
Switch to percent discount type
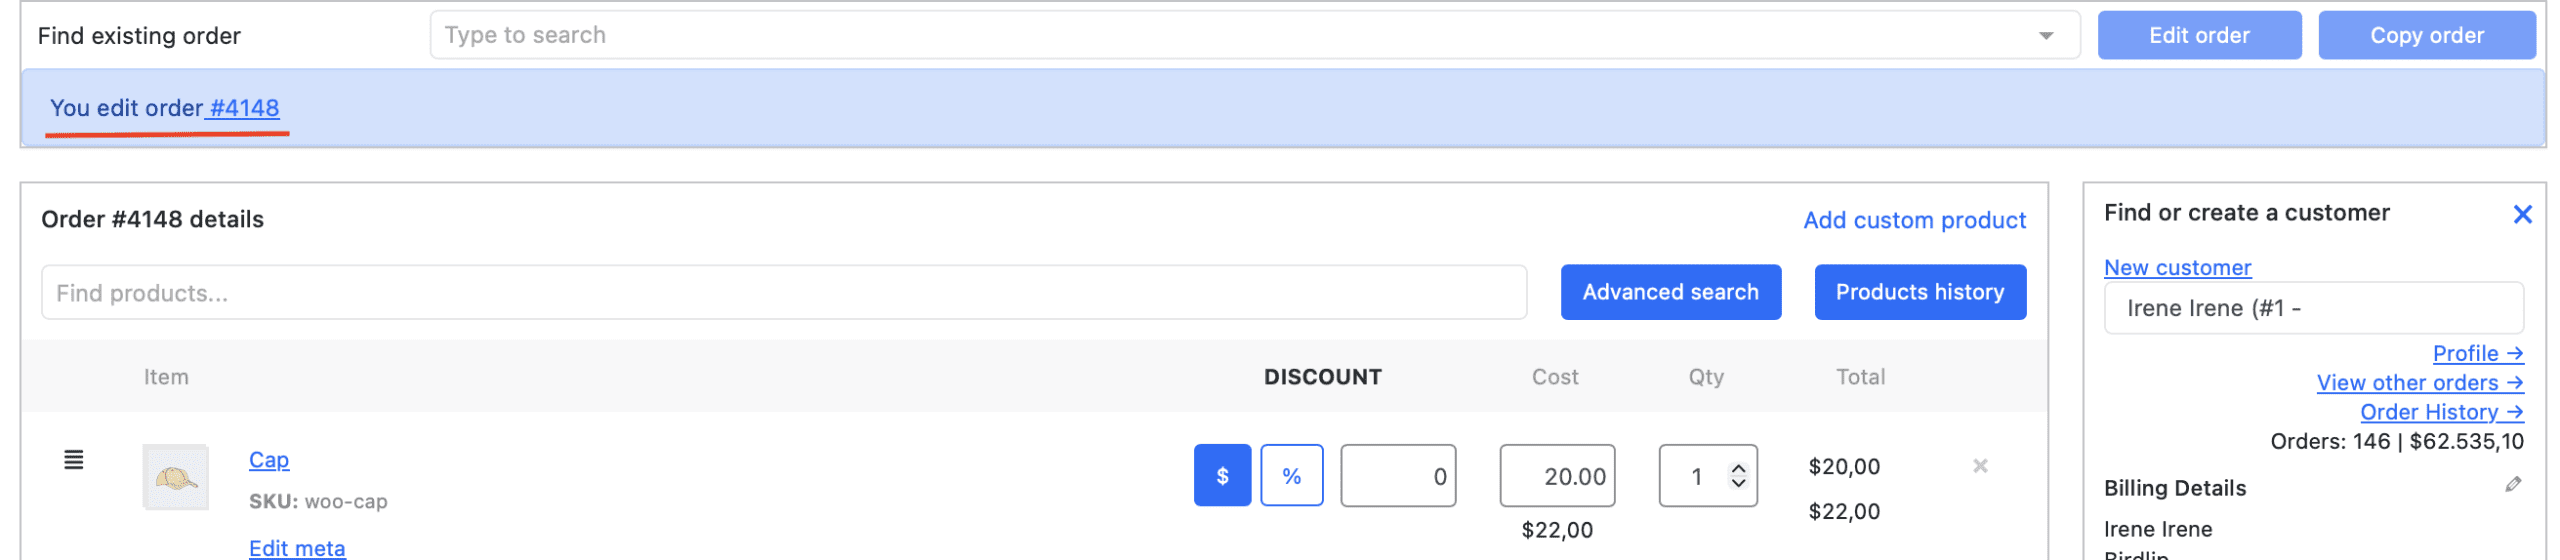[x=1290, y=476]
